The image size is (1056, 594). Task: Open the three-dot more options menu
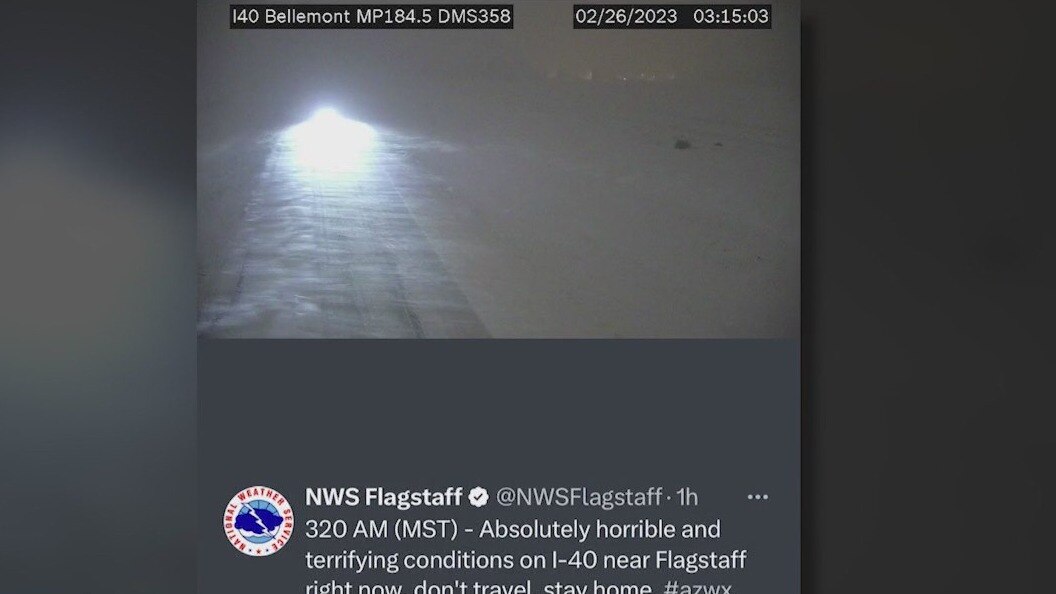tap(758, 497)
